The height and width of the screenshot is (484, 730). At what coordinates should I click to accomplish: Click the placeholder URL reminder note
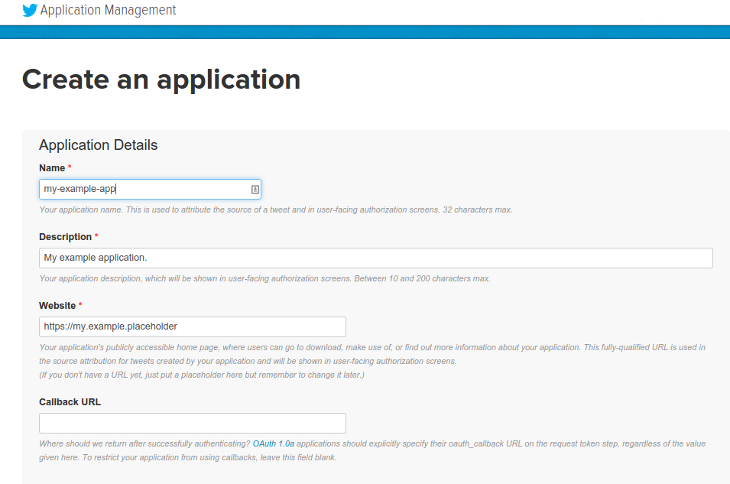tap(202, 375)
